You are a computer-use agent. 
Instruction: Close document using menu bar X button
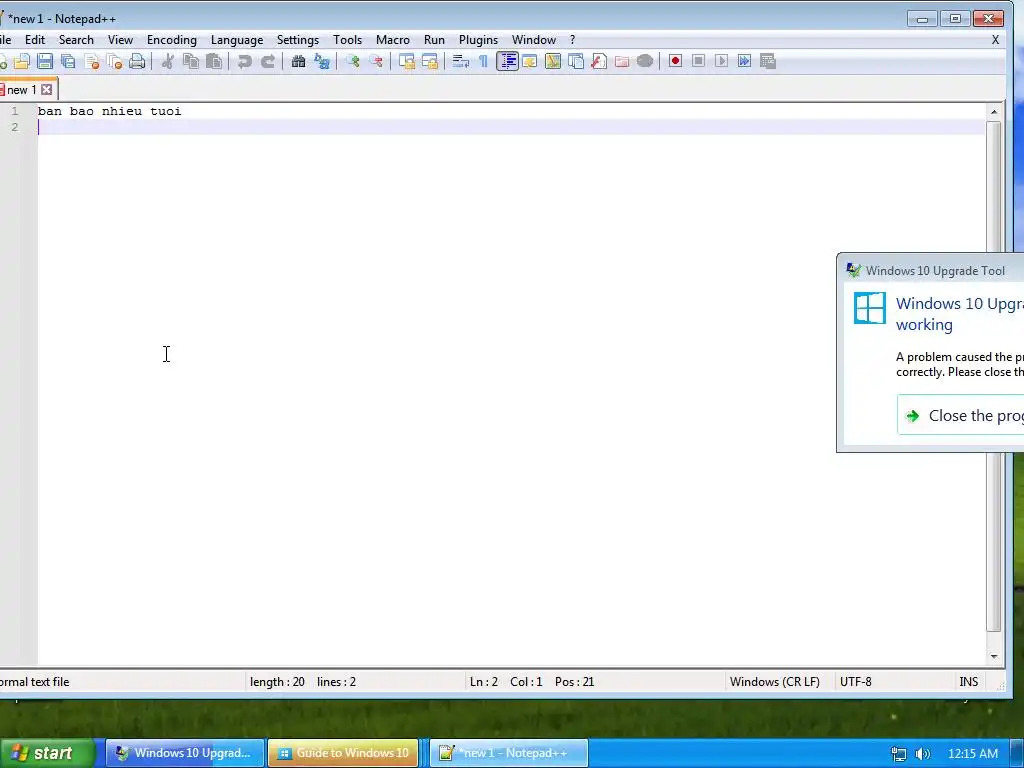[995, 40]
